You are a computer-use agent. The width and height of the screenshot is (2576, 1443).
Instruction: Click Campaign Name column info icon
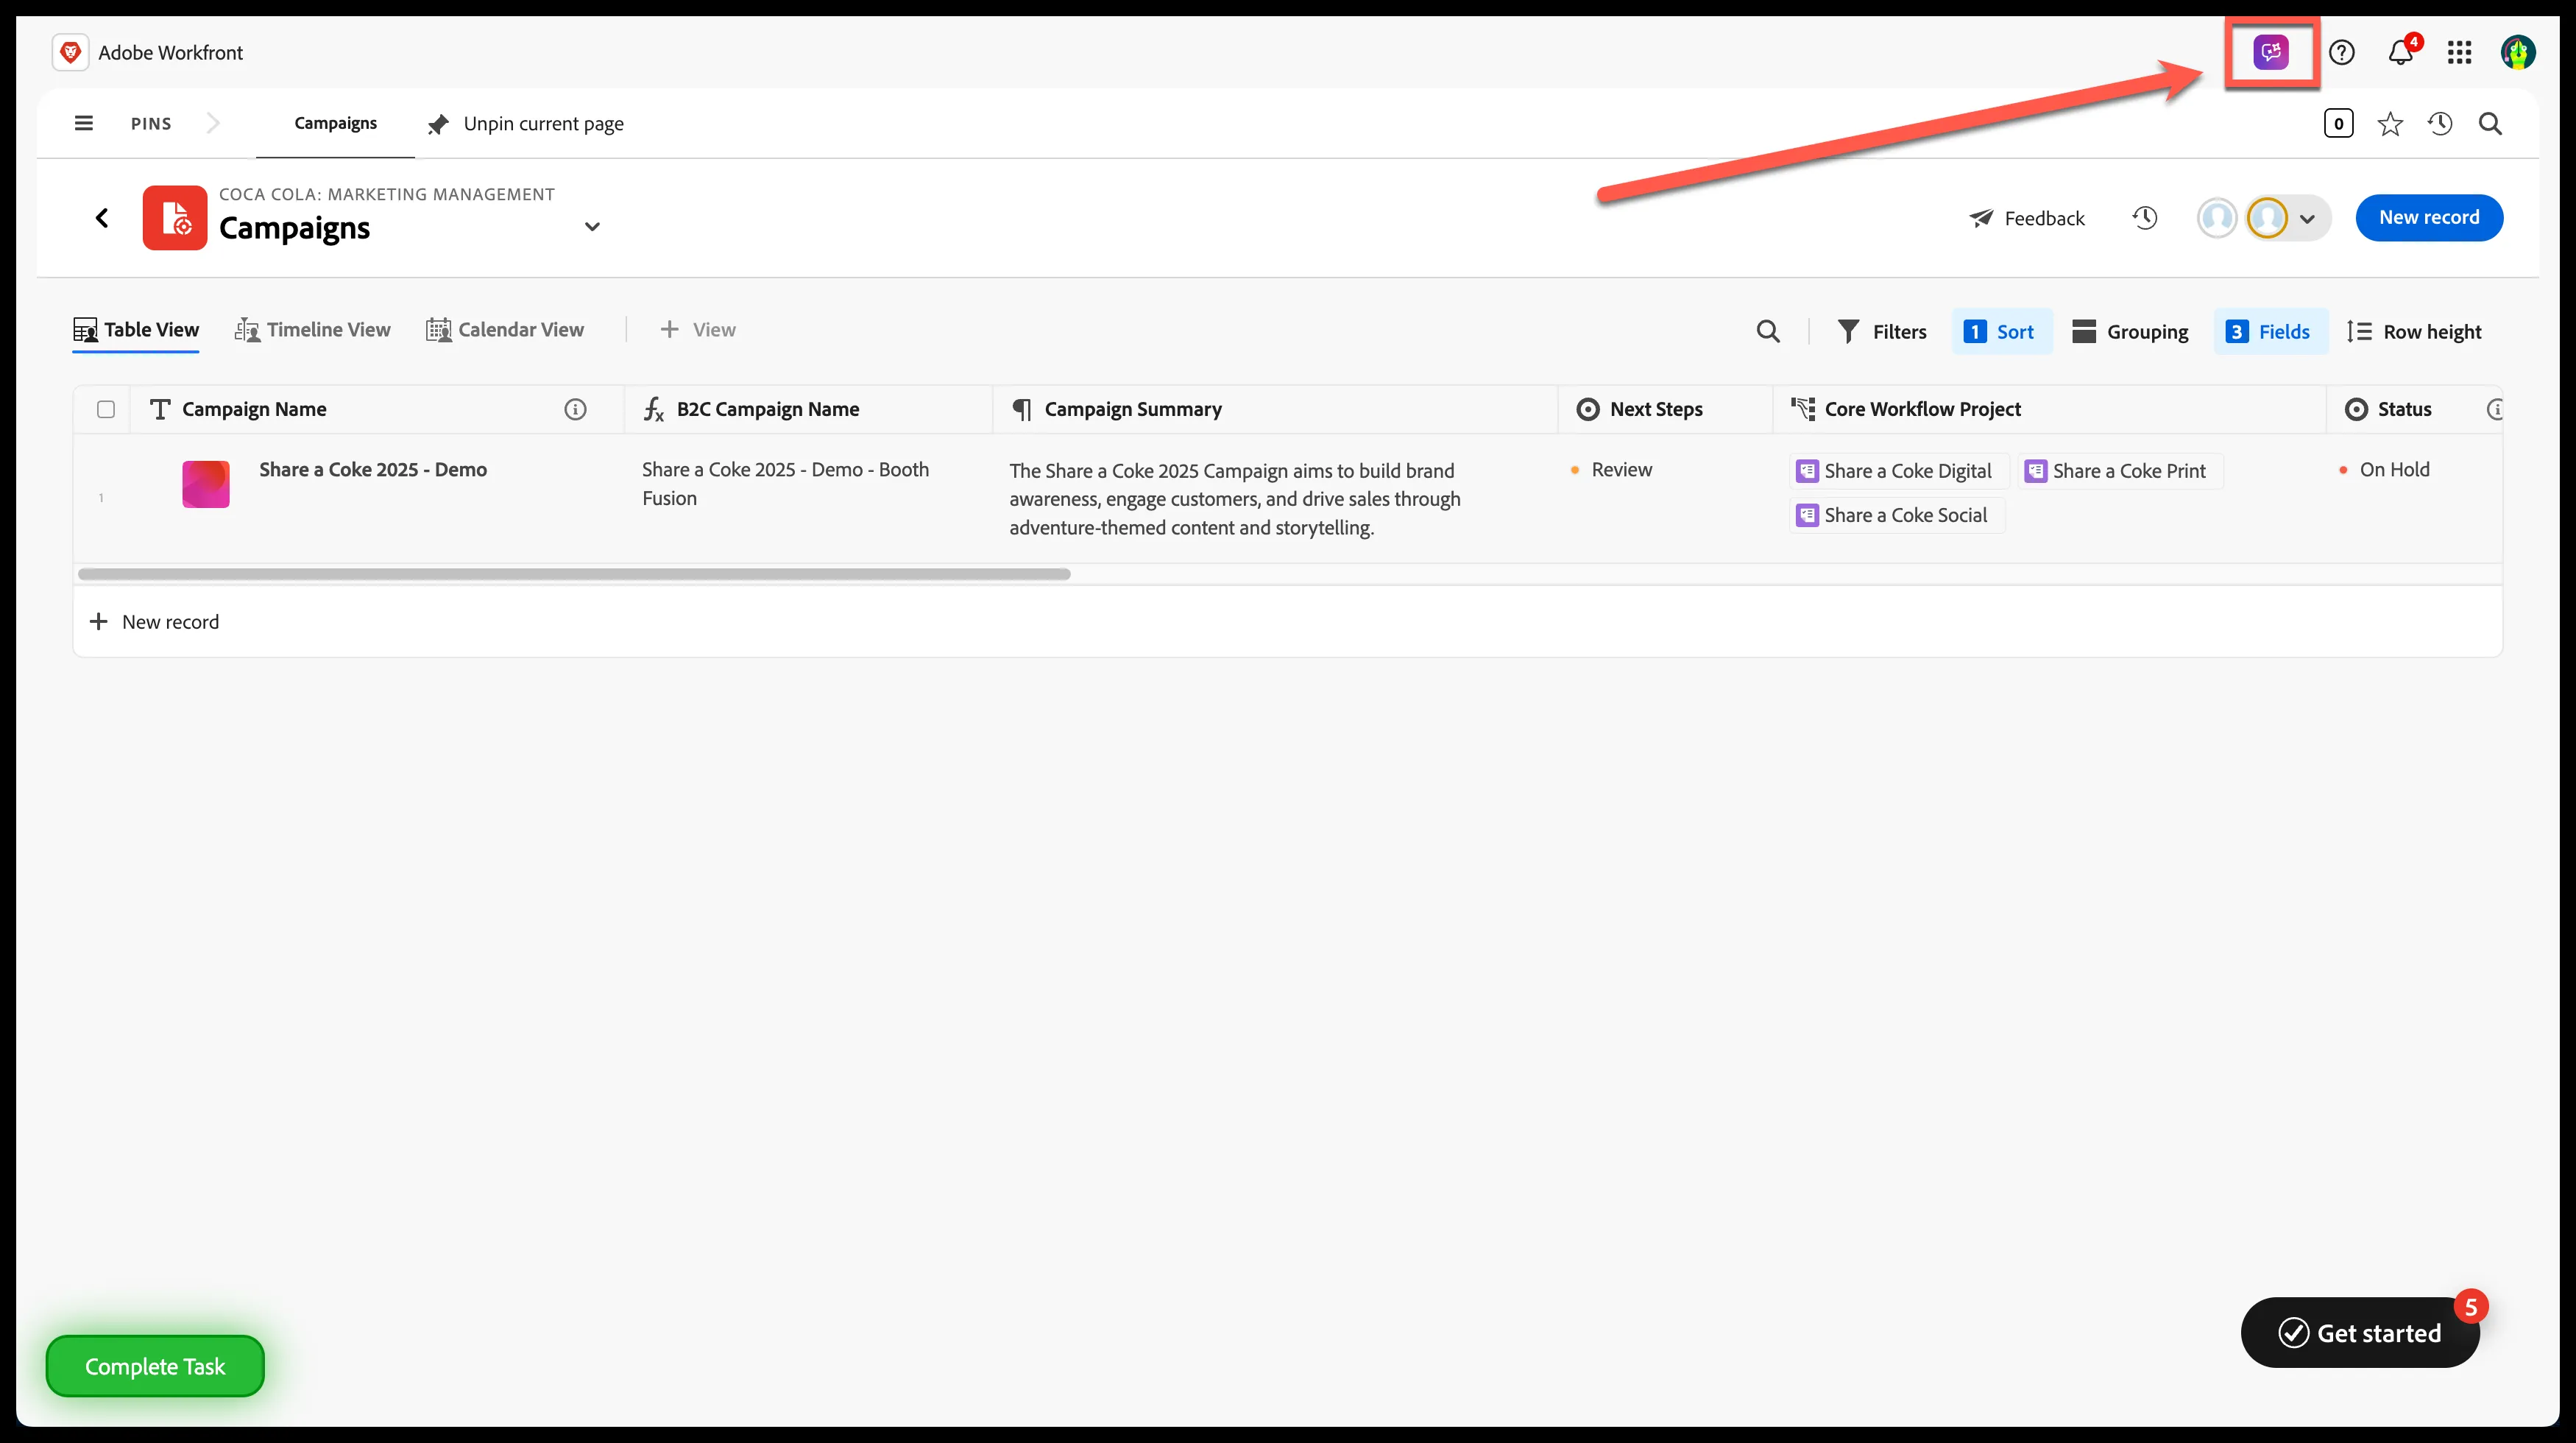tap(575, 409)
